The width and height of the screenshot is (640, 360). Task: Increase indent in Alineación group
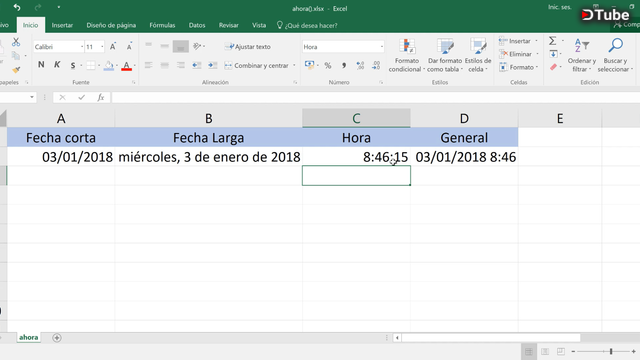pos(213,65)
